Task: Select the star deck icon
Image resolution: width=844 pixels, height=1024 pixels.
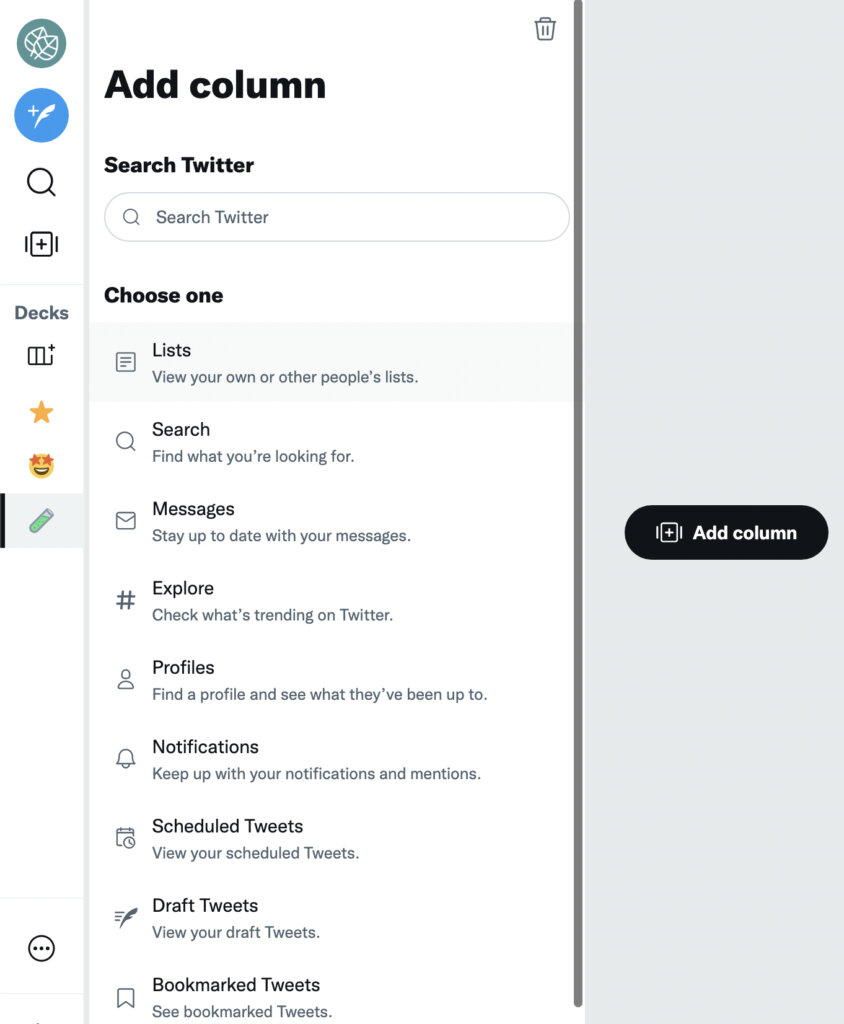Action: click(41, 412)
